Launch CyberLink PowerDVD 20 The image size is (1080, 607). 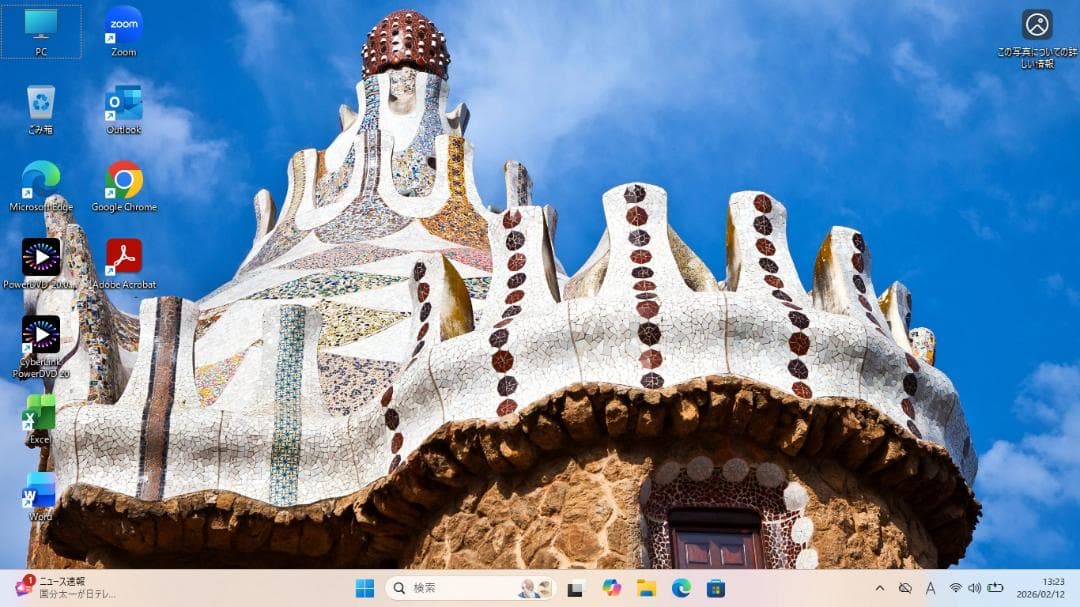[40, 340]
